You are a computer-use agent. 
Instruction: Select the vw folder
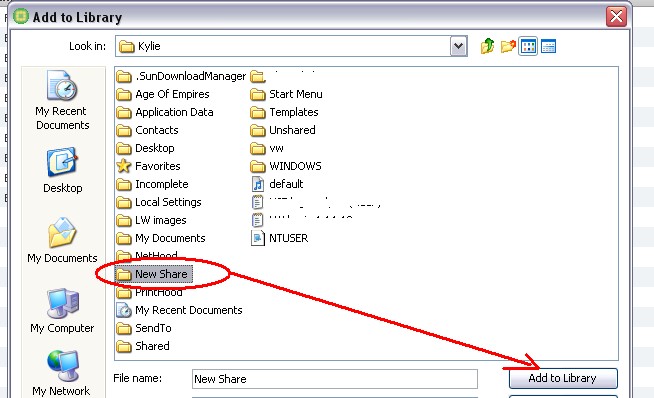(267, 148)
